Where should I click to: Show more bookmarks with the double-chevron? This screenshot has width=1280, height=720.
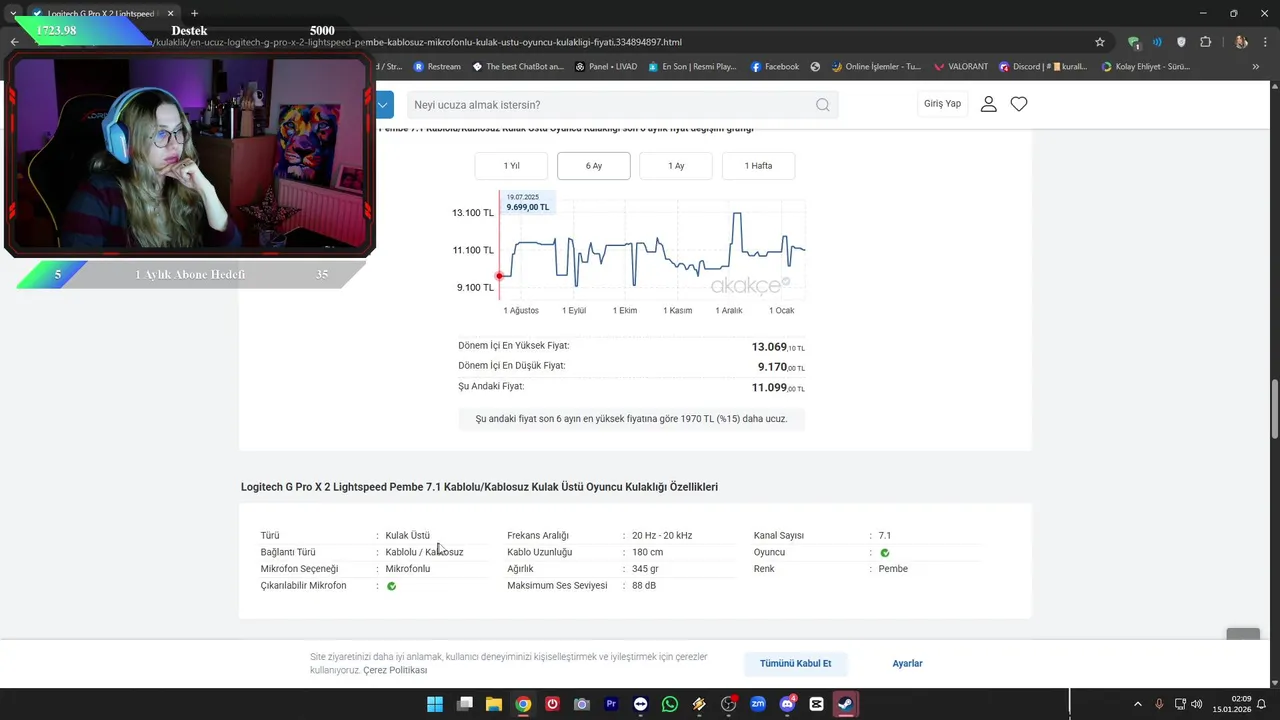tap(1256, 67)
